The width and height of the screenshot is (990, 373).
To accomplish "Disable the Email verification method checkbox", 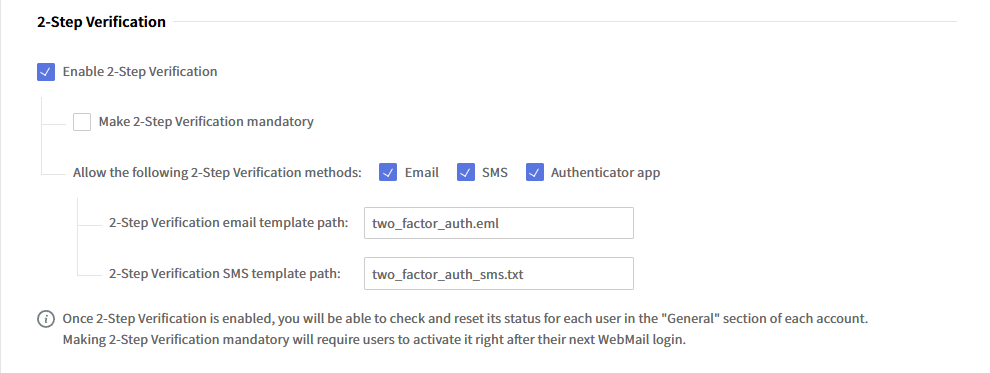I will tap(388, 172).
